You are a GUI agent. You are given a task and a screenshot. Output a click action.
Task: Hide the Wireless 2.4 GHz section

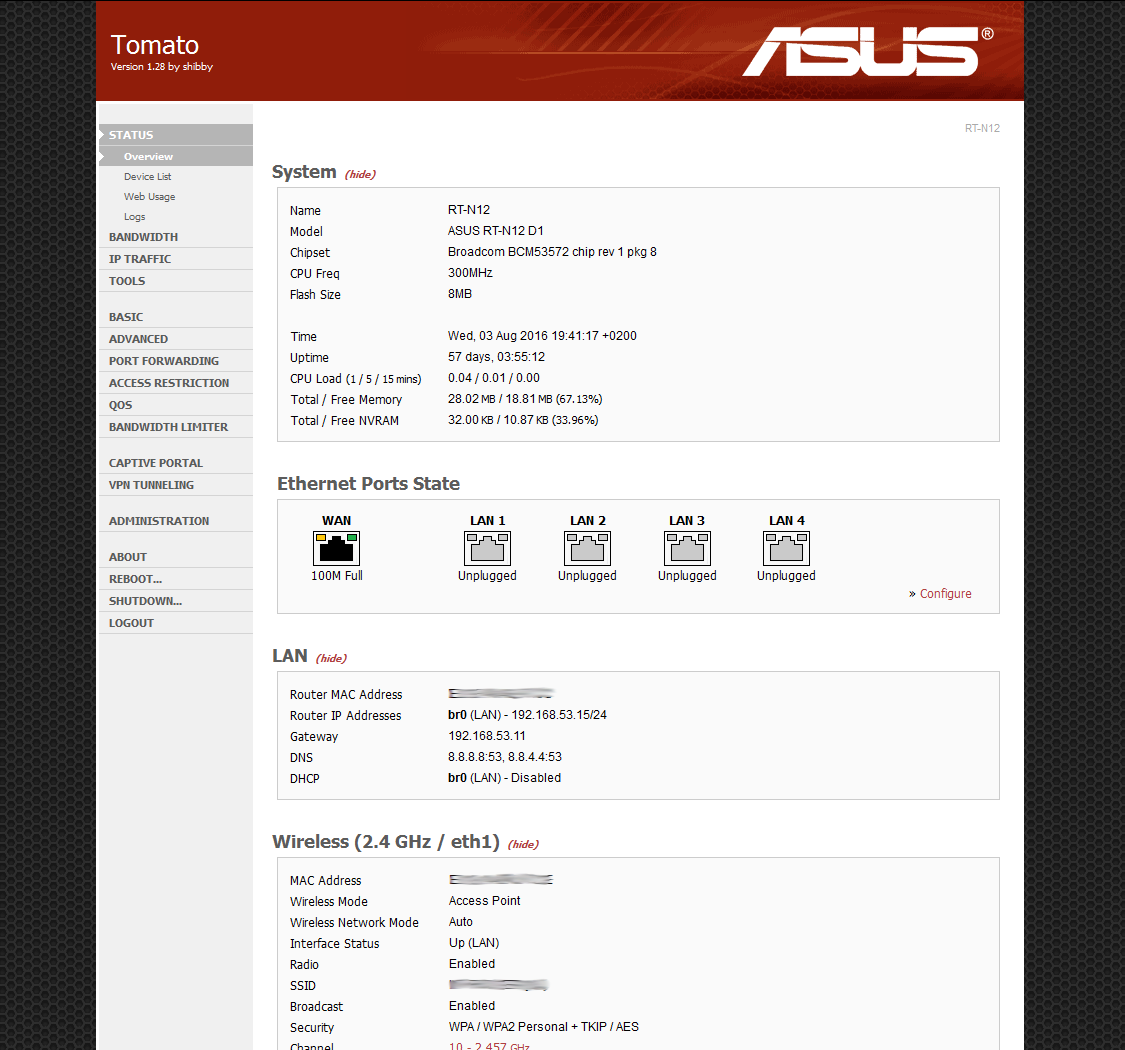523,844
